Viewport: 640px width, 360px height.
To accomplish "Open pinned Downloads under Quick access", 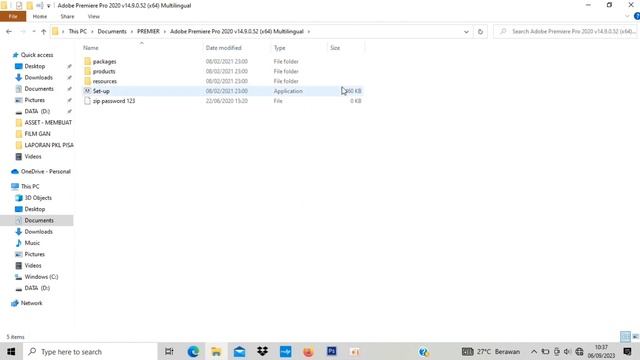I will click(38, 77).
